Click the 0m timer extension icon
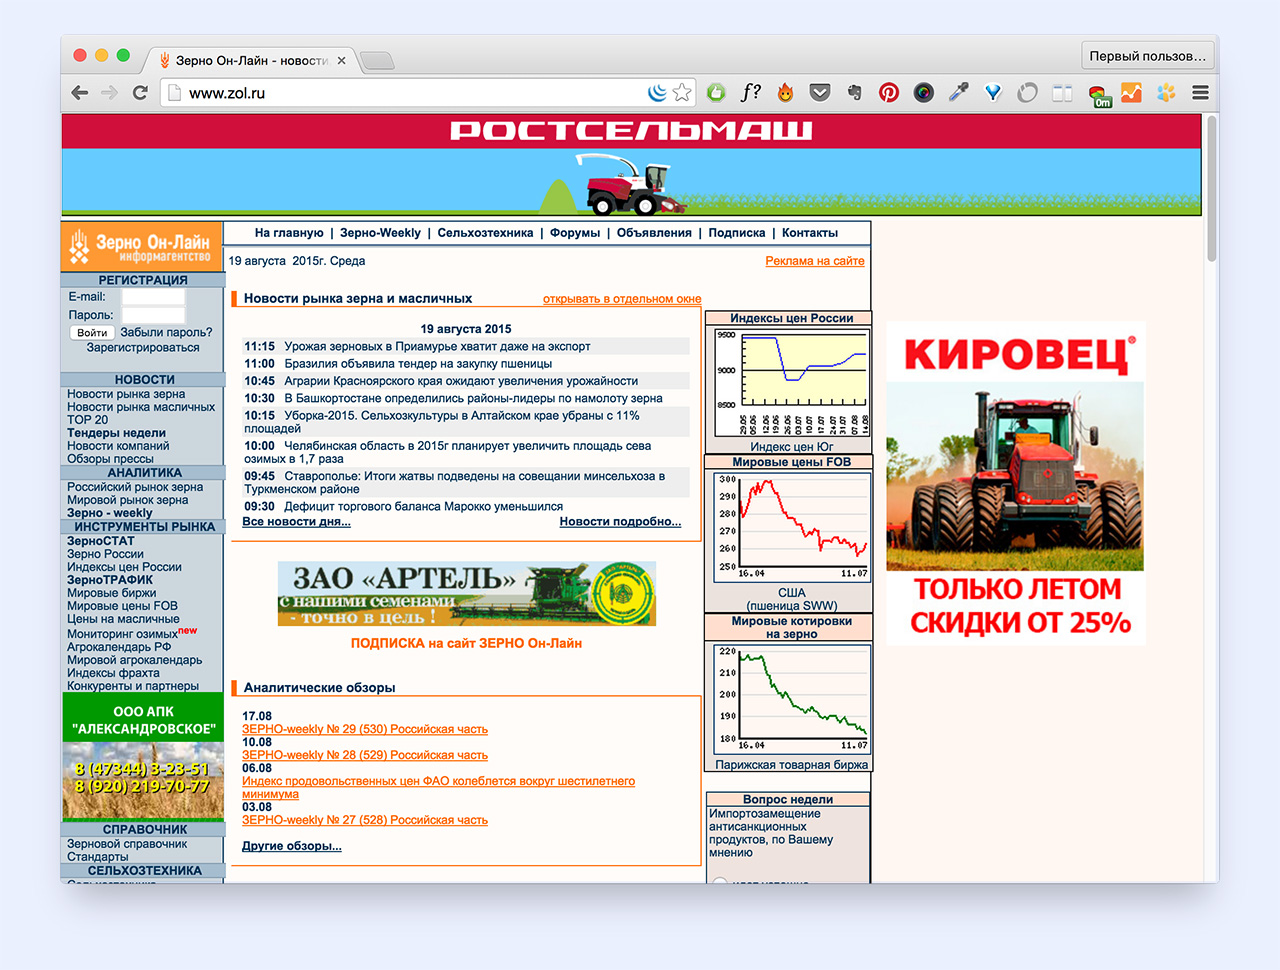Viewport: 1280px width, 970px height. (x=1100, y=96)
